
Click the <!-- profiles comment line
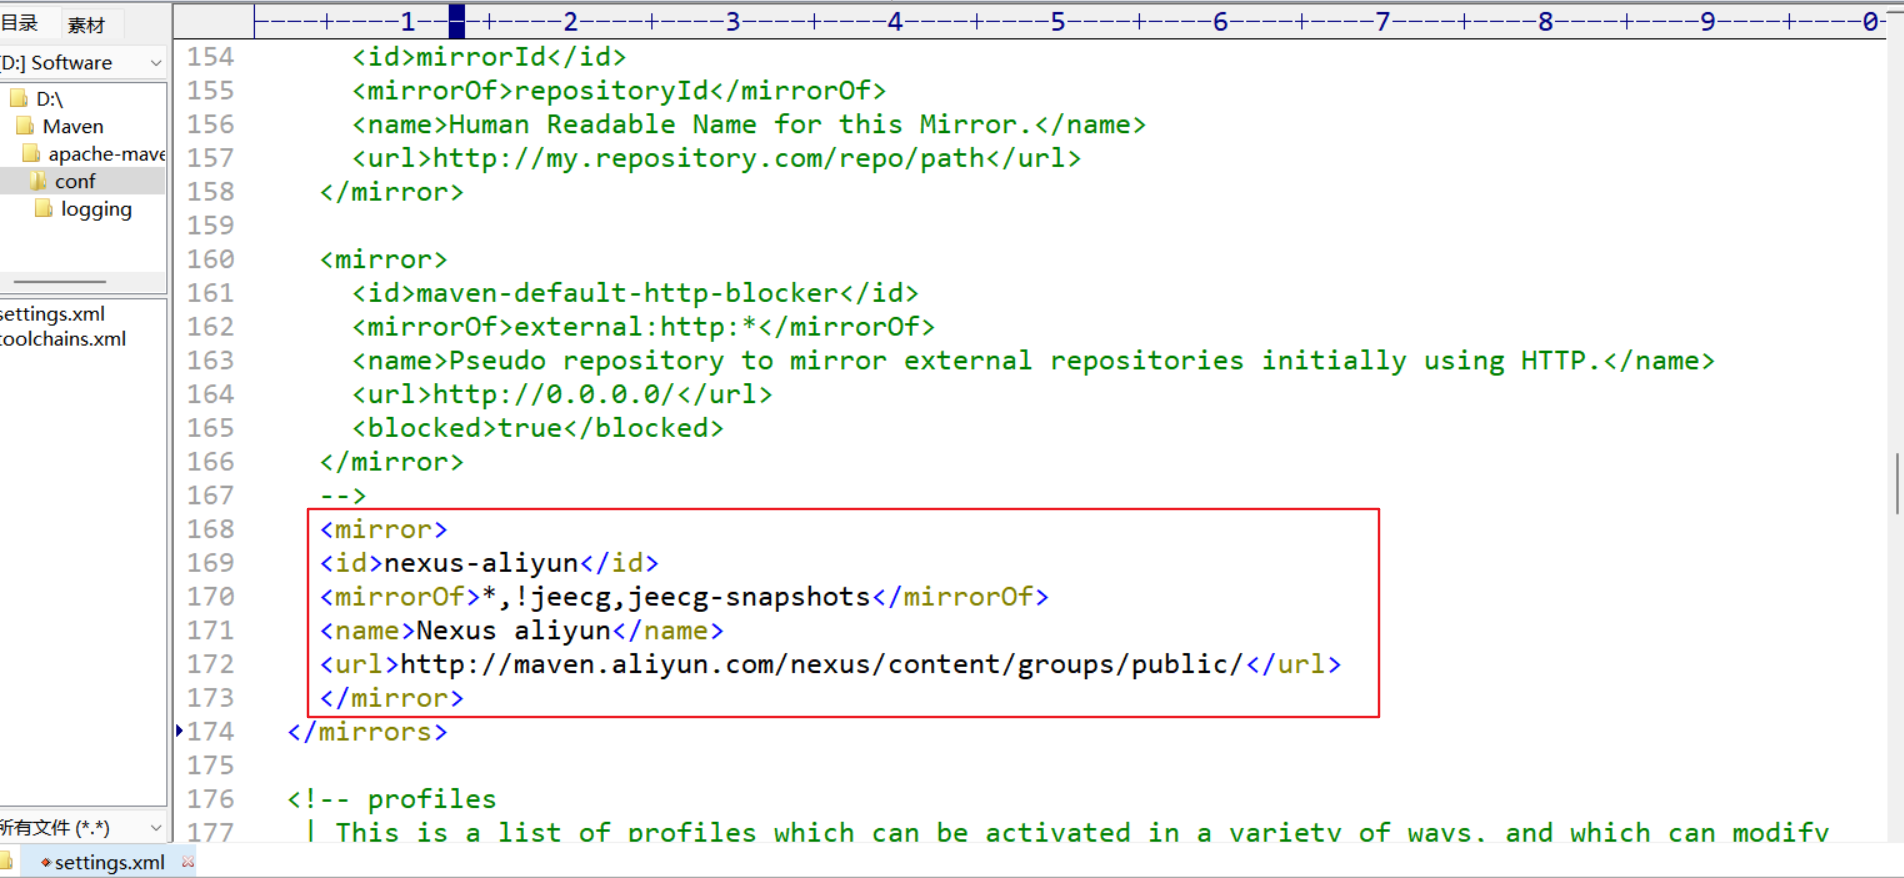click(x=392, y=799)
